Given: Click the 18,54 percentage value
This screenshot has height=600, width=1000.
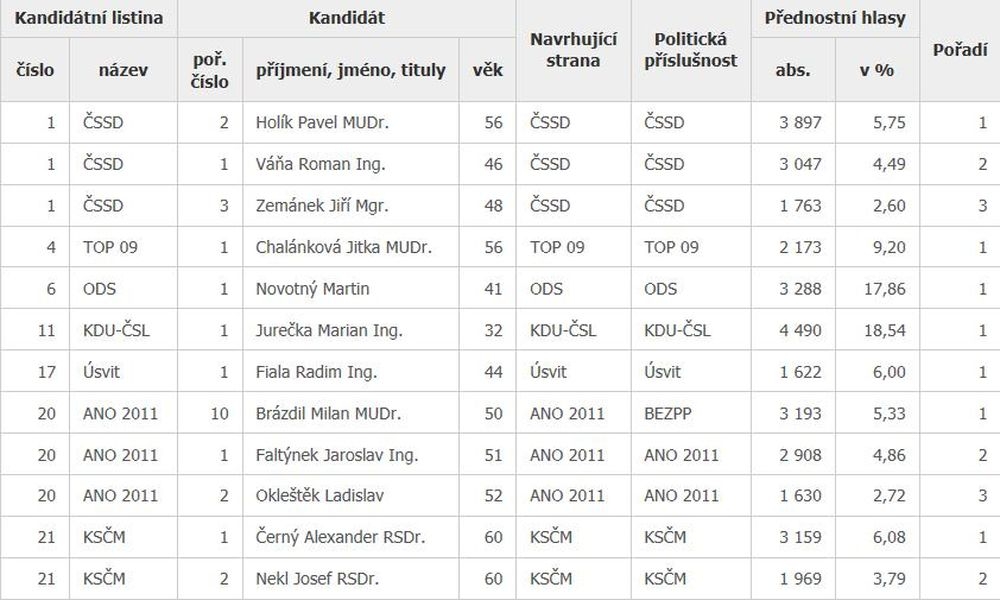Looking at the screenshot, I should (877, 330).
